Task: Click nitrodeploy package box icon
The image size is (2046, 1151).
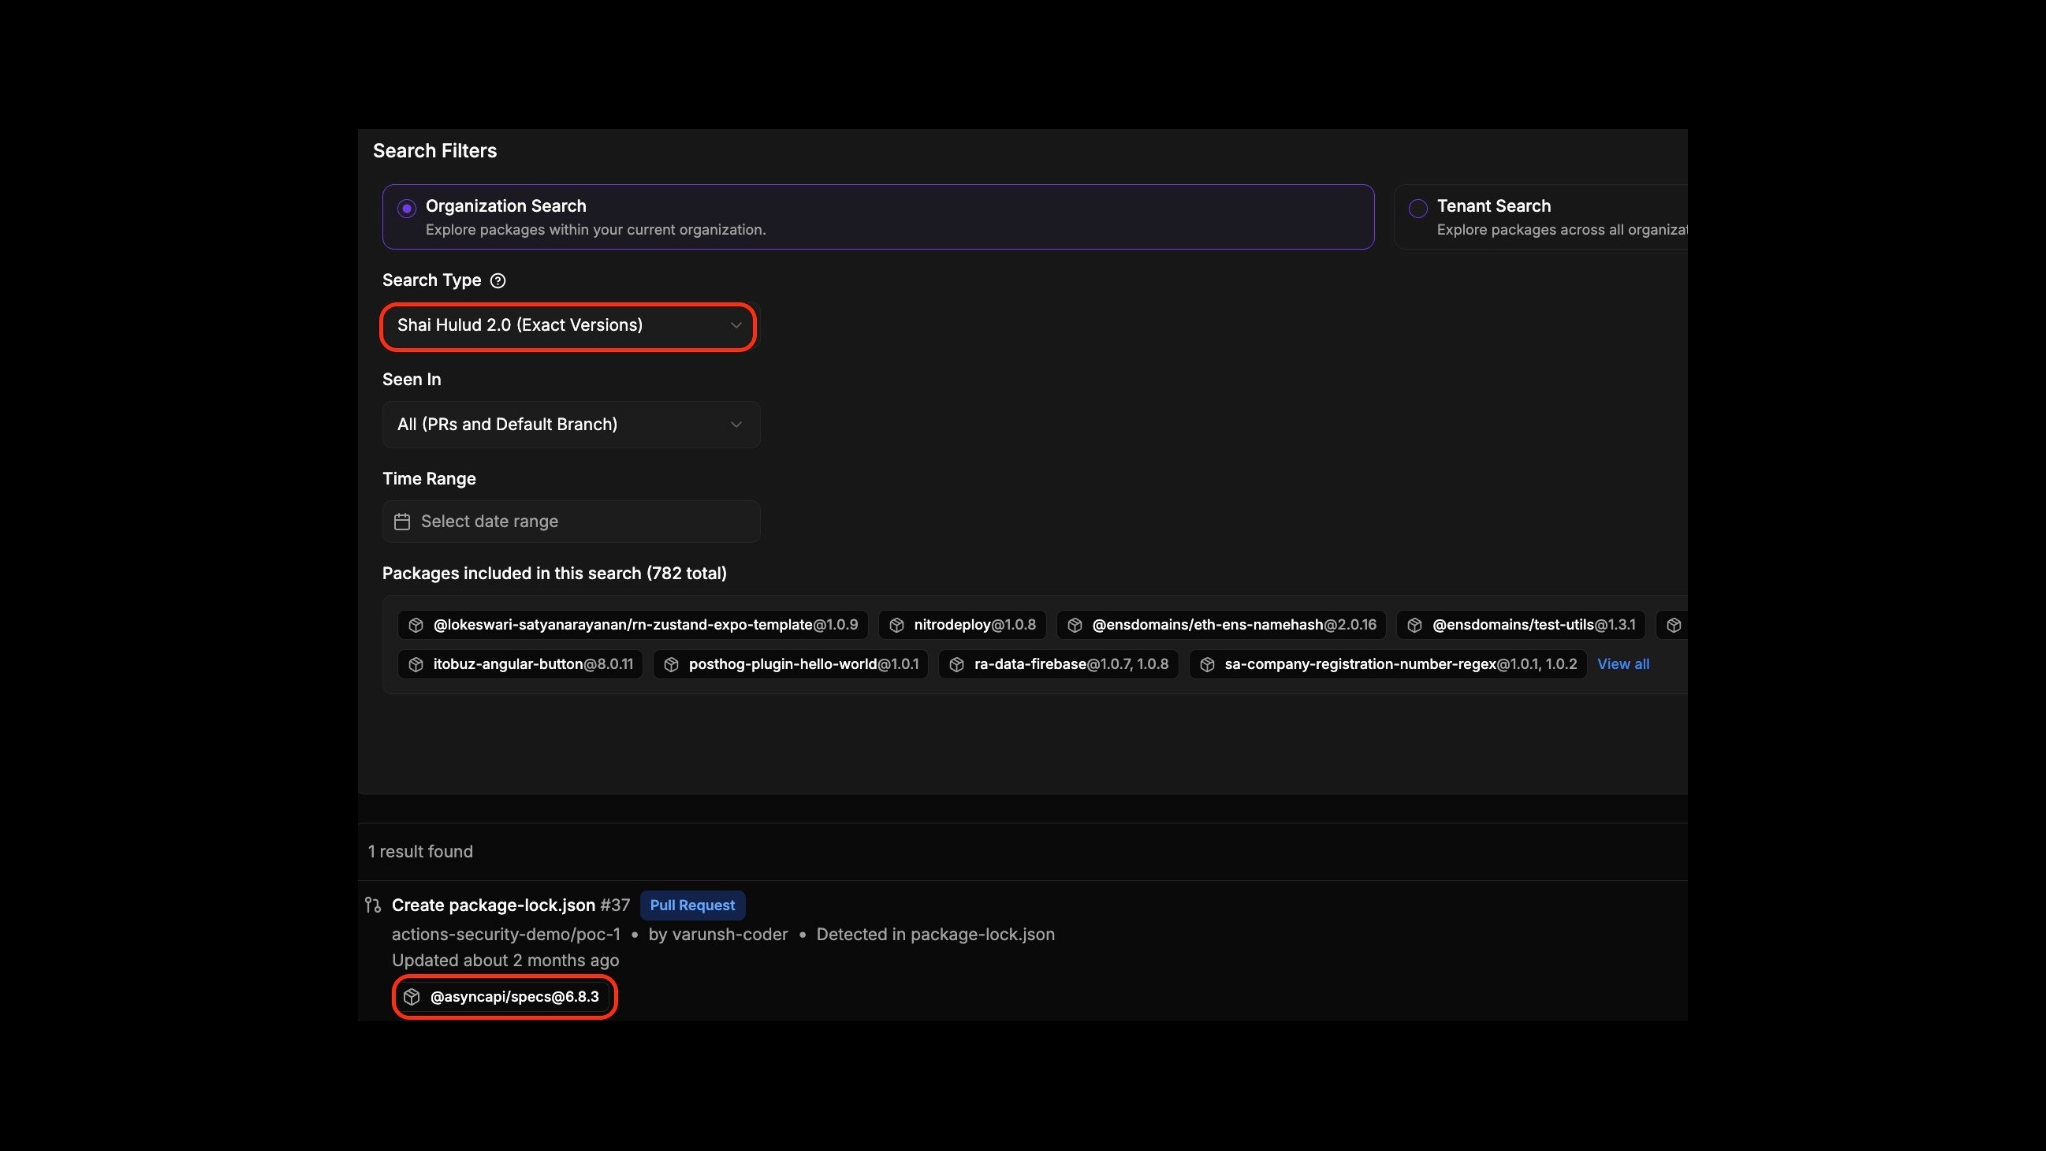Action: [897, 625]
